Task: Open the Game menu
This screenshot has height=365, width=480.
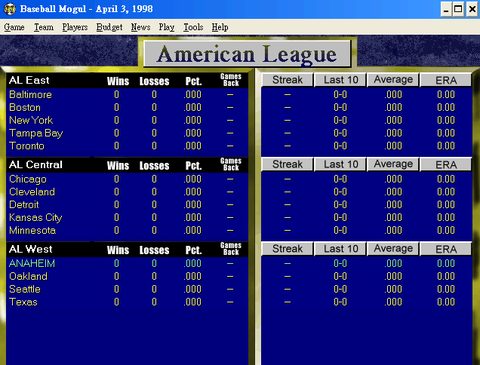Action: click(x=14, y=27)
